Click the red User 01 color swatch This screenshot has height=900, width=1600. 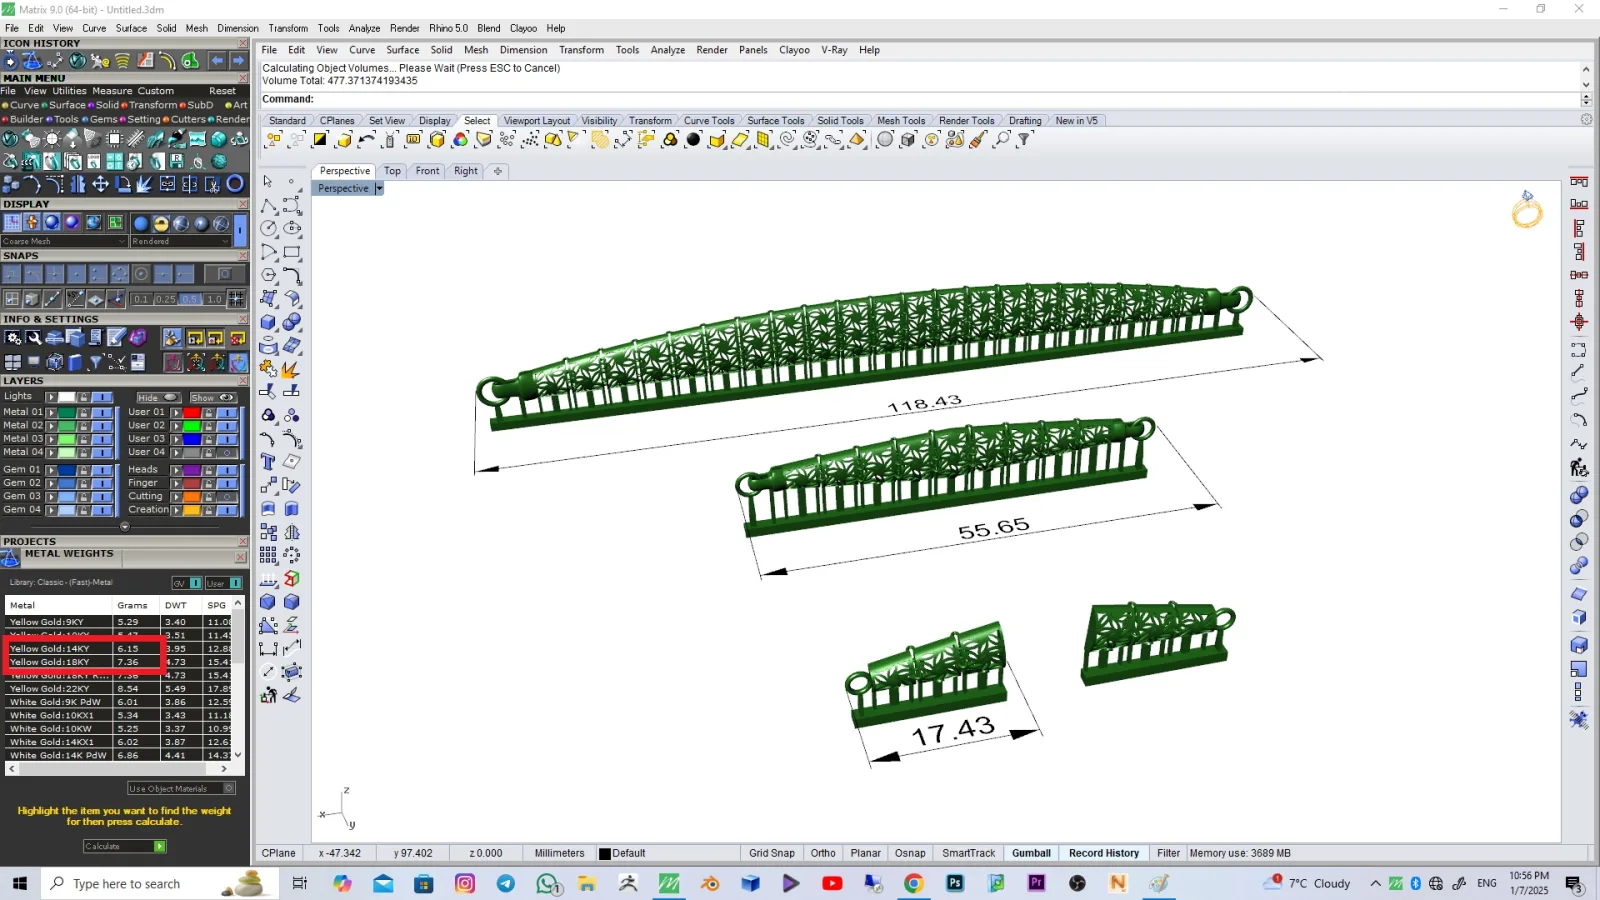click(x=191, y=412)
